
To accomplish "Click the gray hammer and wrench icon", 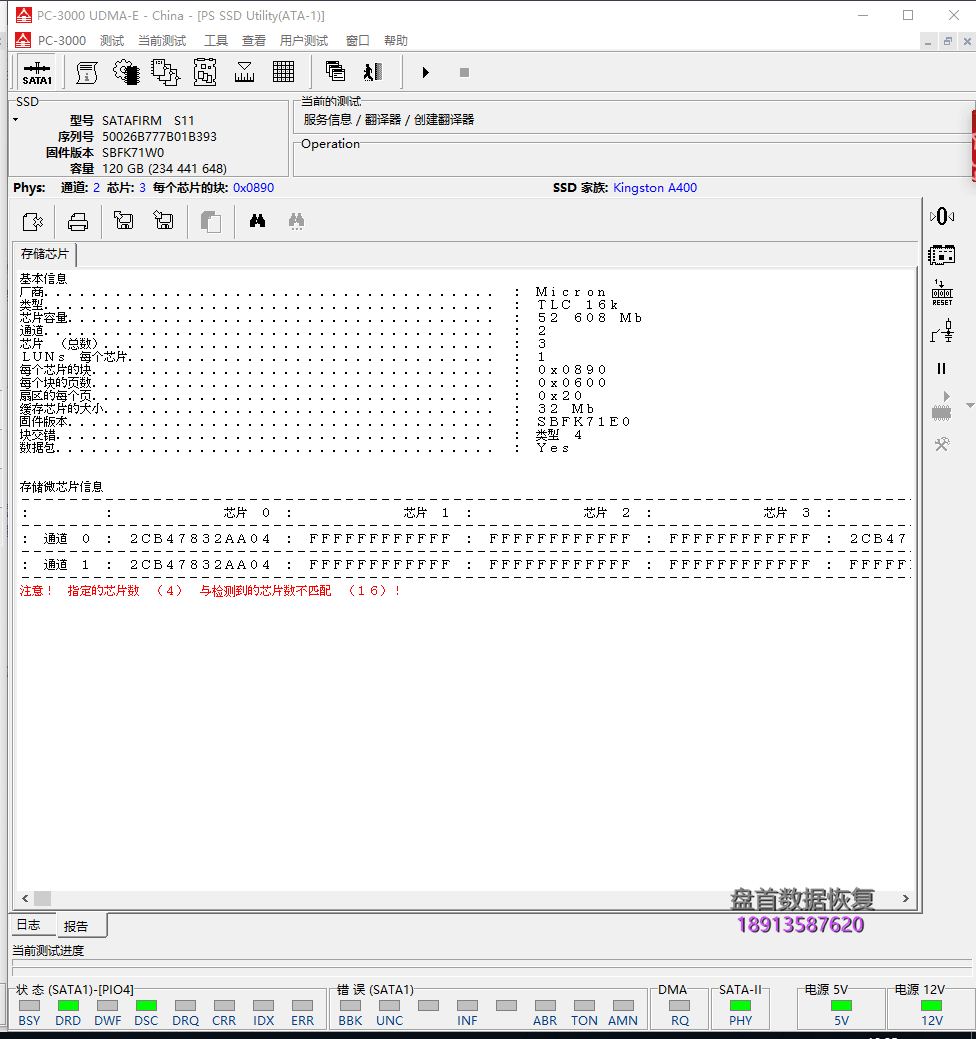I will click(x=942, y=444).
